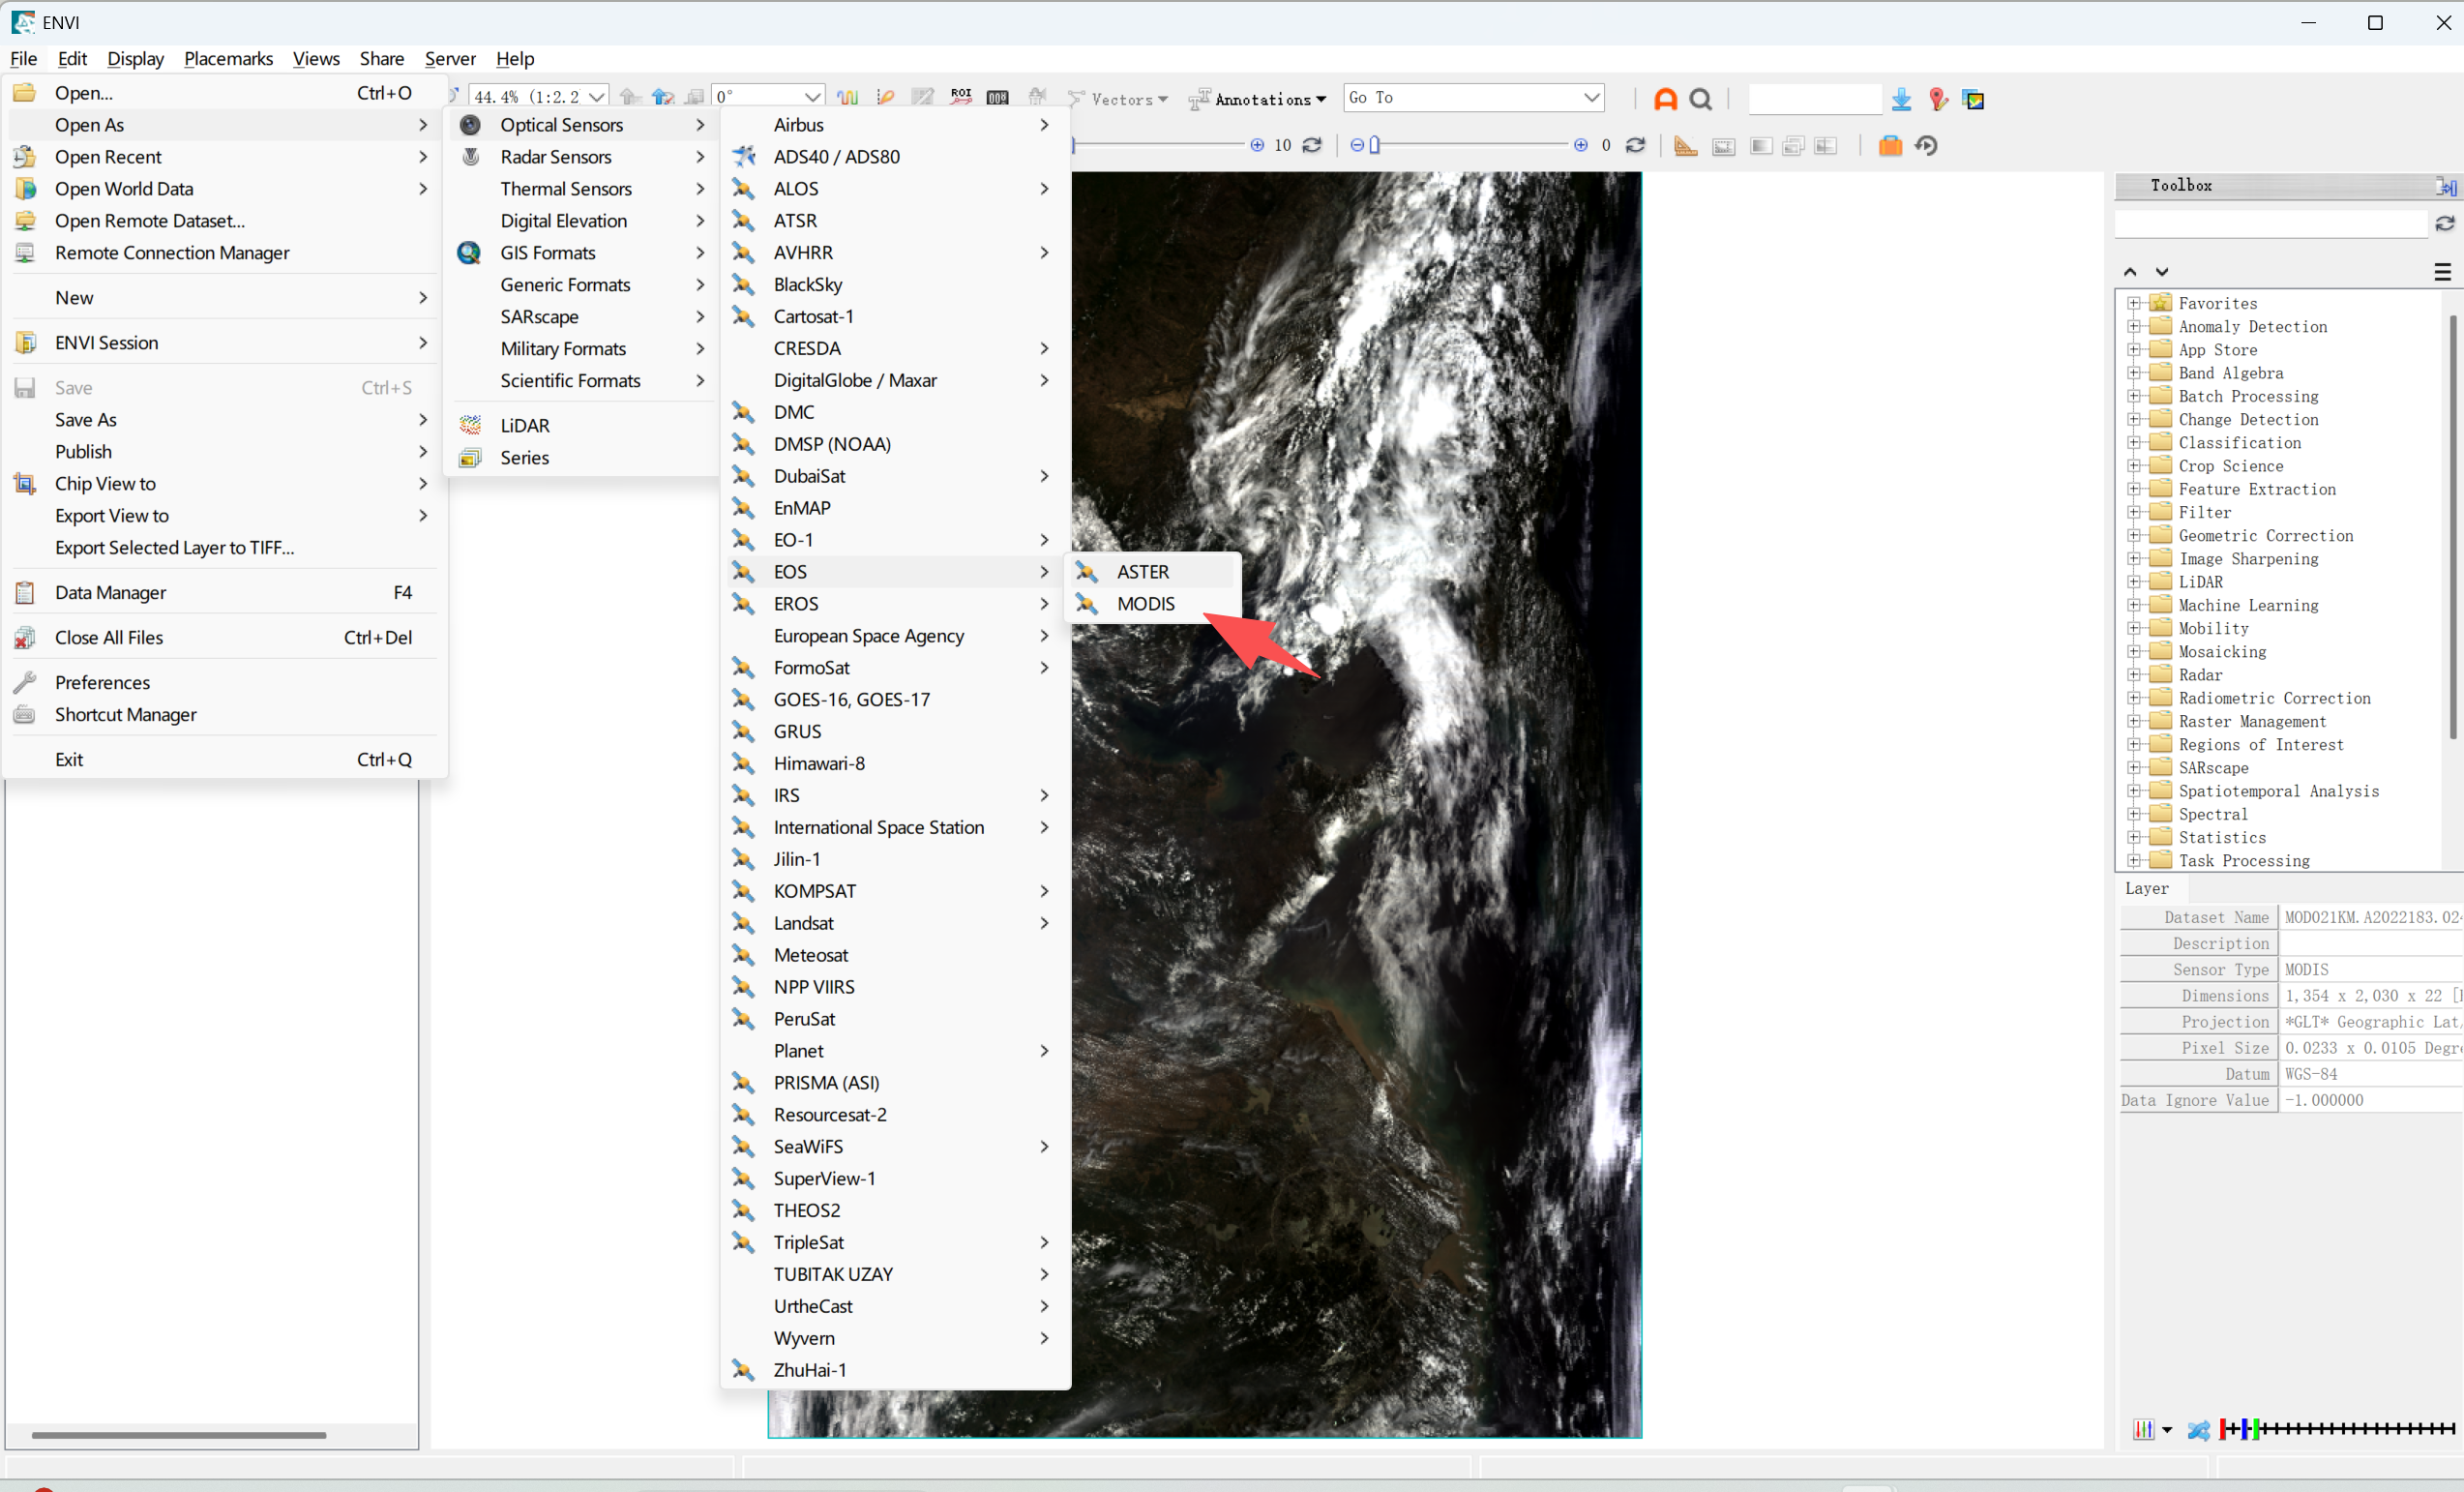Click the Spectral Profile toolbar icon
Viewport: 2464px width, 1492px height.
[x=847, y=97]
